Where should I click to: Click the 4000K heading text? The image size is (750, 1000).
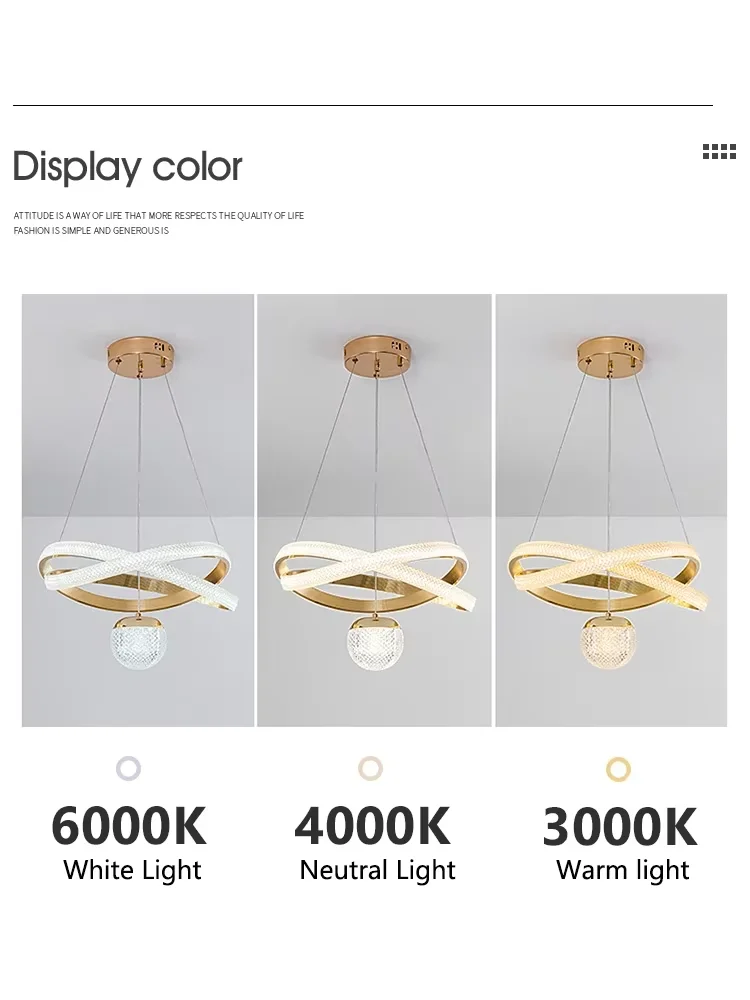pyautogui.click(x=372, y=826)
